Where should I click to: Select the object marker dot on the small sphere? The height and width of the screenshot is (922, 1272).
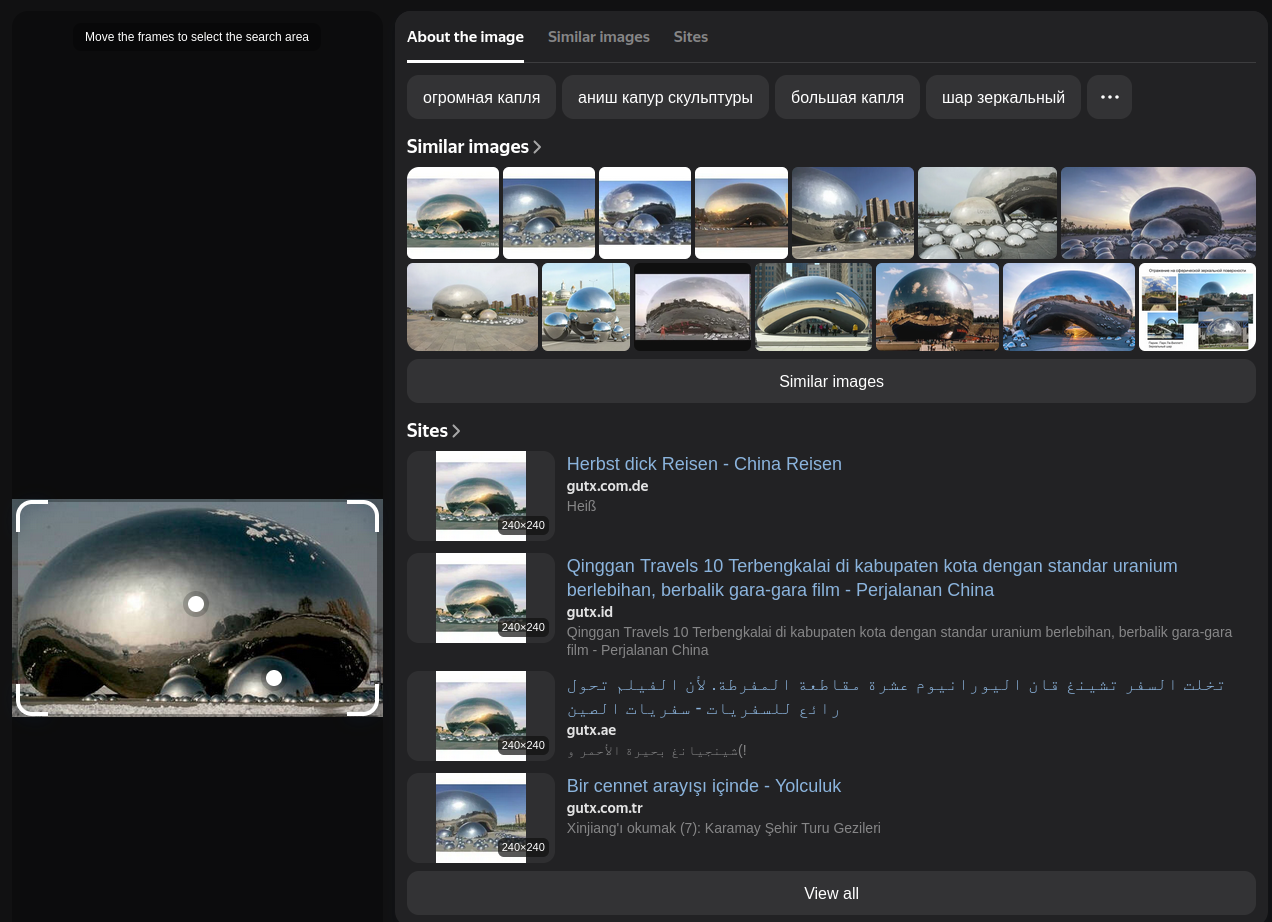pyautogui.click(x=274, y=678)
